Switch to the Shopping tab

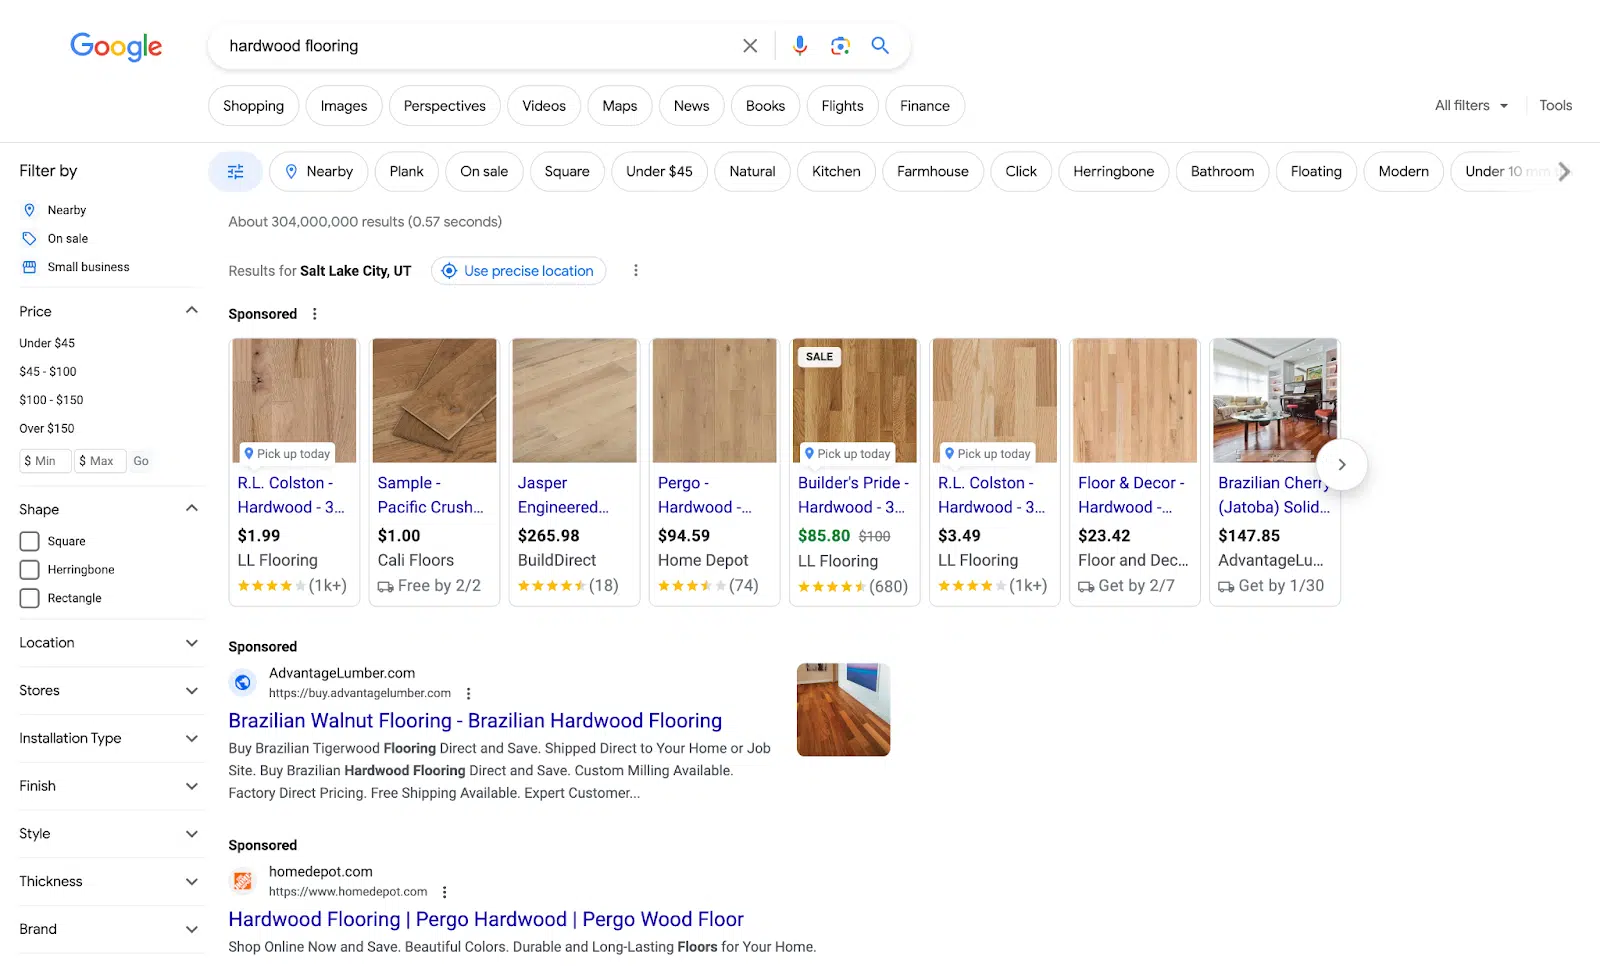coord(254,106)
